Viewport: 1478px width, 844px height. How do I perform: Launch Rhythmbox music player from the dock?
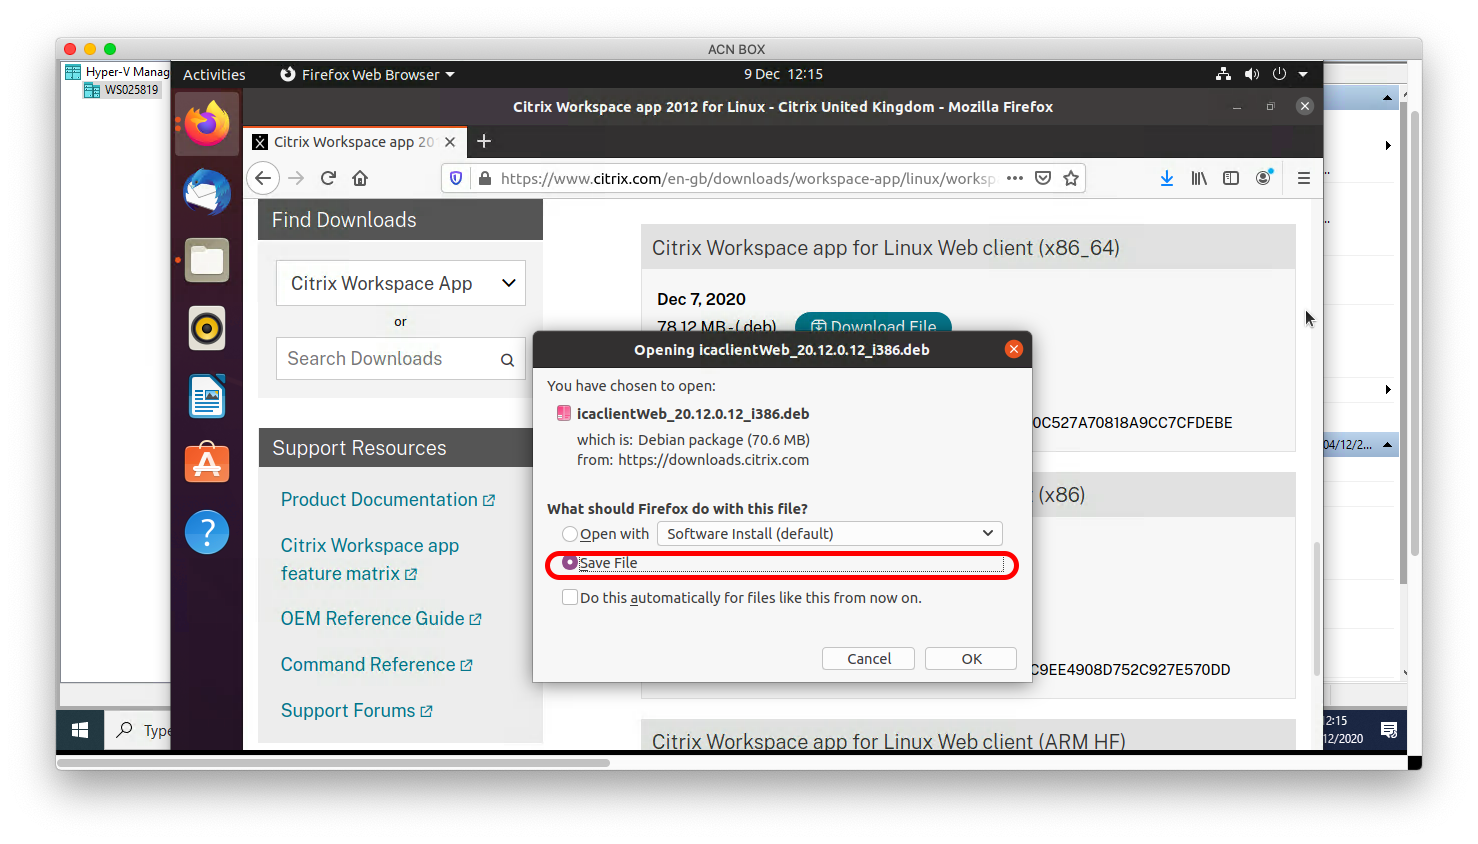click(x=207, y=328)
